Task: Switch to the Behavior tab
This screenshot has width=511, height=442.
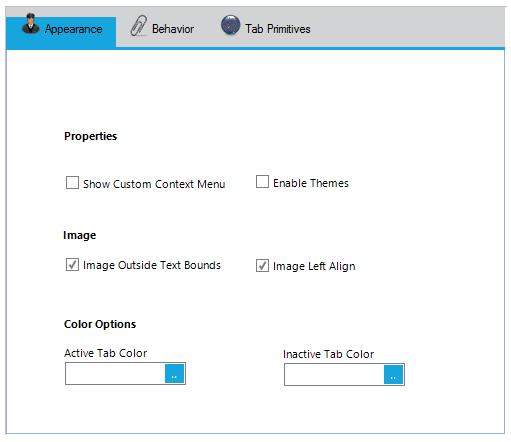Action: tap(162, 29)
